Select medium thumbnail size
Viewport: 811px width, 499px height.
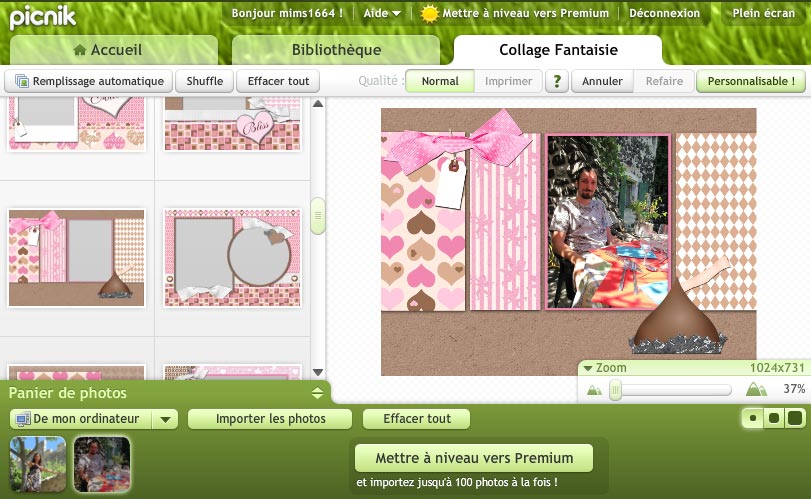(774, 418)
